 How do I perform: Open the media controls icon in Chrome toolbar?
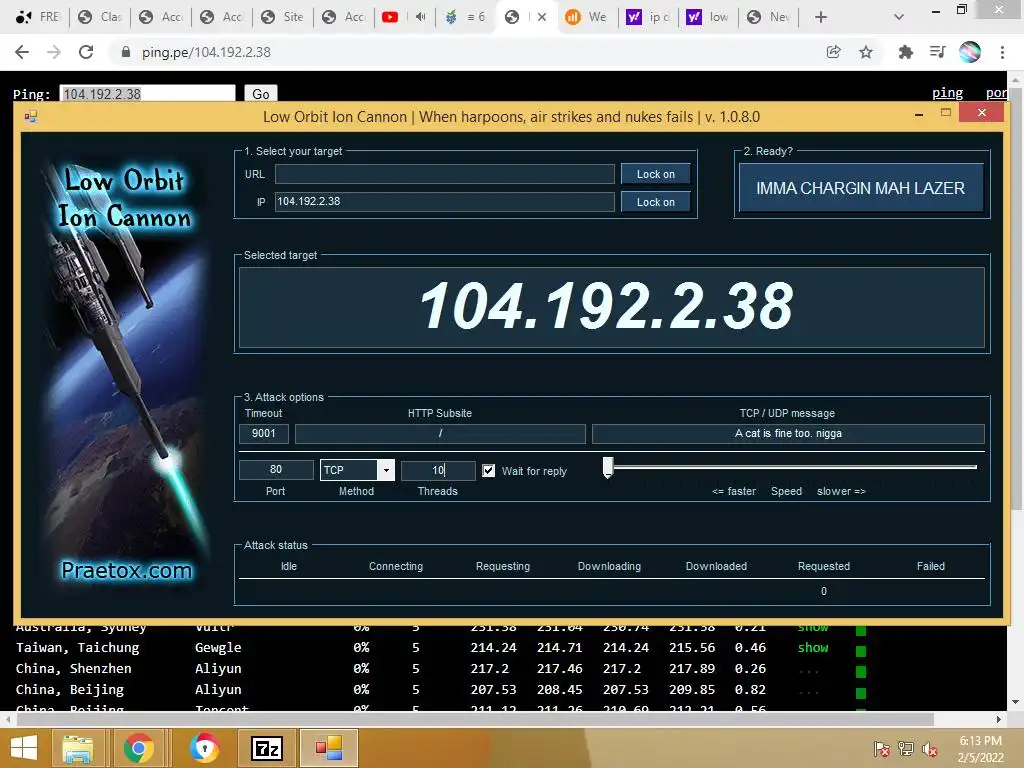[x=938, y=52]
